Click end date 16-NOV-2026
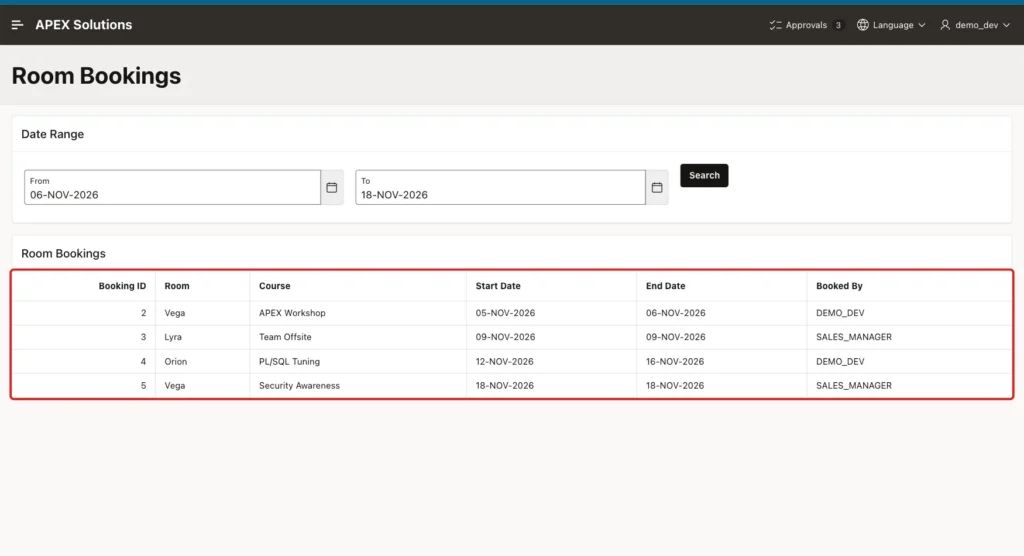The image size is (1024, 556). coord(675,361)
